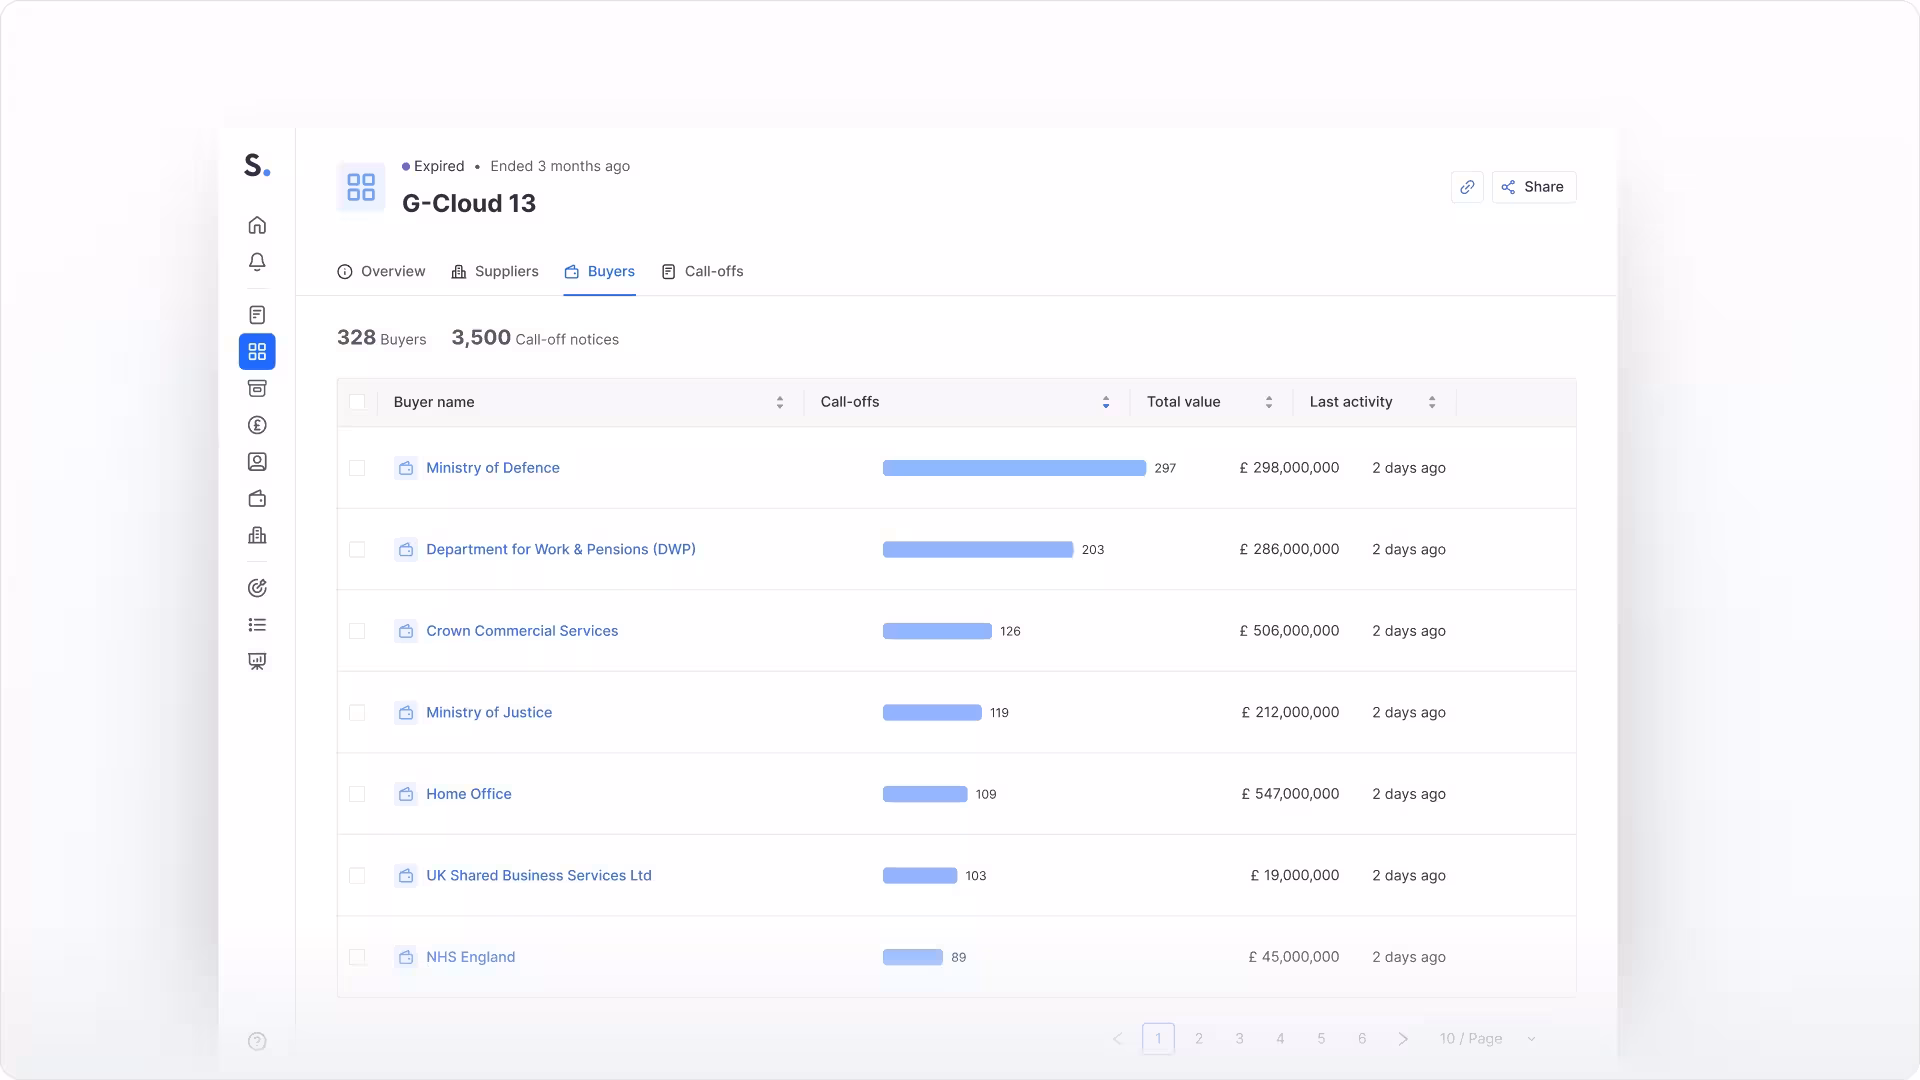The width and height of the screenshot is (1920, 1080).
Task: Click the Ministry of Defence call-offs bar
Action: click(1014, 468)
